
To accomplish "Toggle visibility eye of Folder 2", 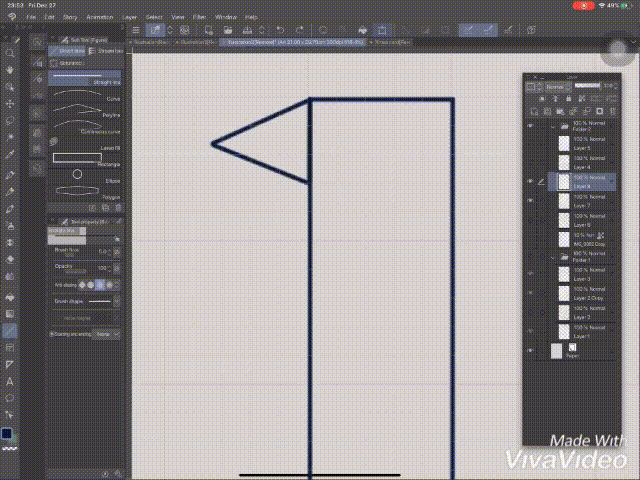I will 530,126.
